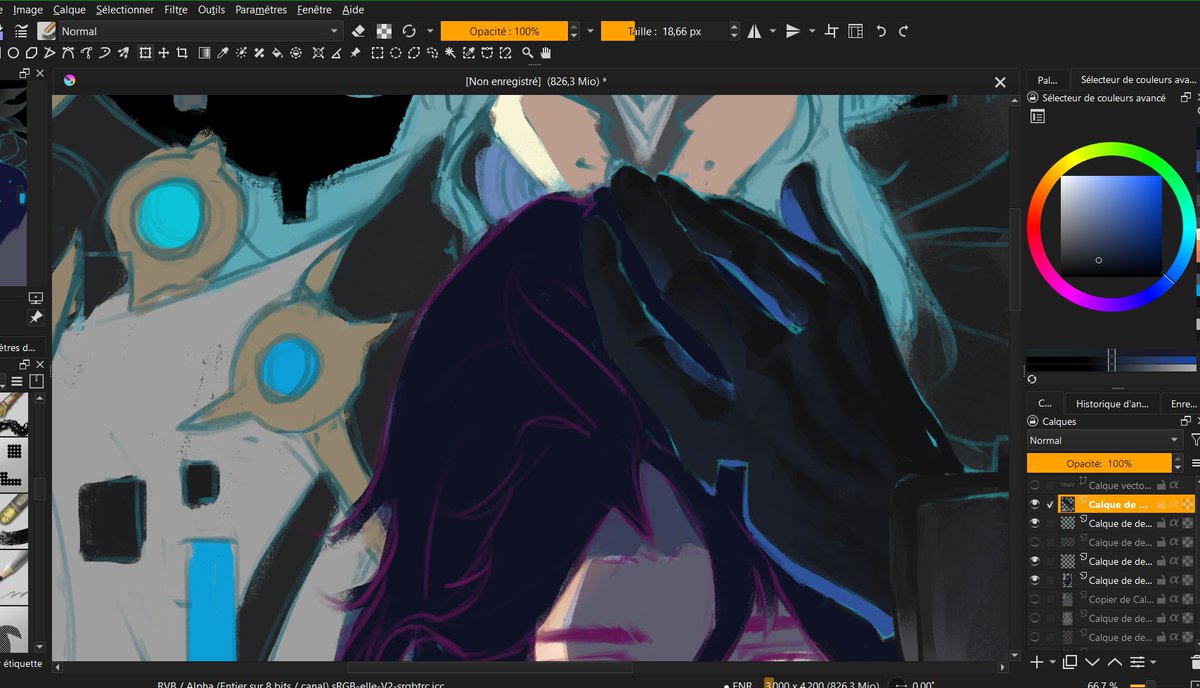Reload the original brush preset
1200x688 pixels.
pos(409,31)
